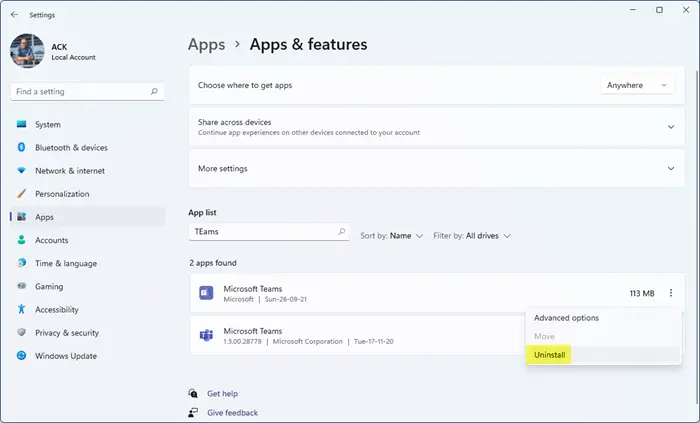Click the Time & language globe icon
Viewport: 700px width, 423px height.
point(21,263)
